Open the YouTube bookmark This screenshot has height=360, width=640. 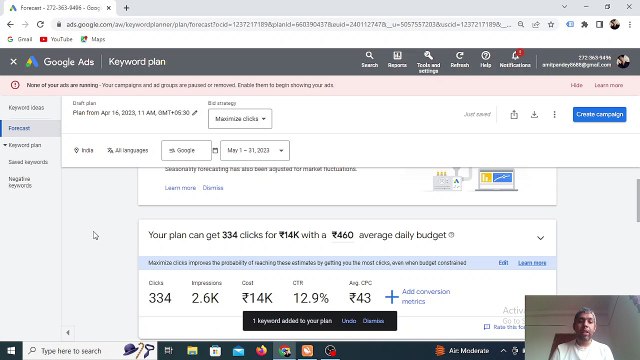point(56,39)
